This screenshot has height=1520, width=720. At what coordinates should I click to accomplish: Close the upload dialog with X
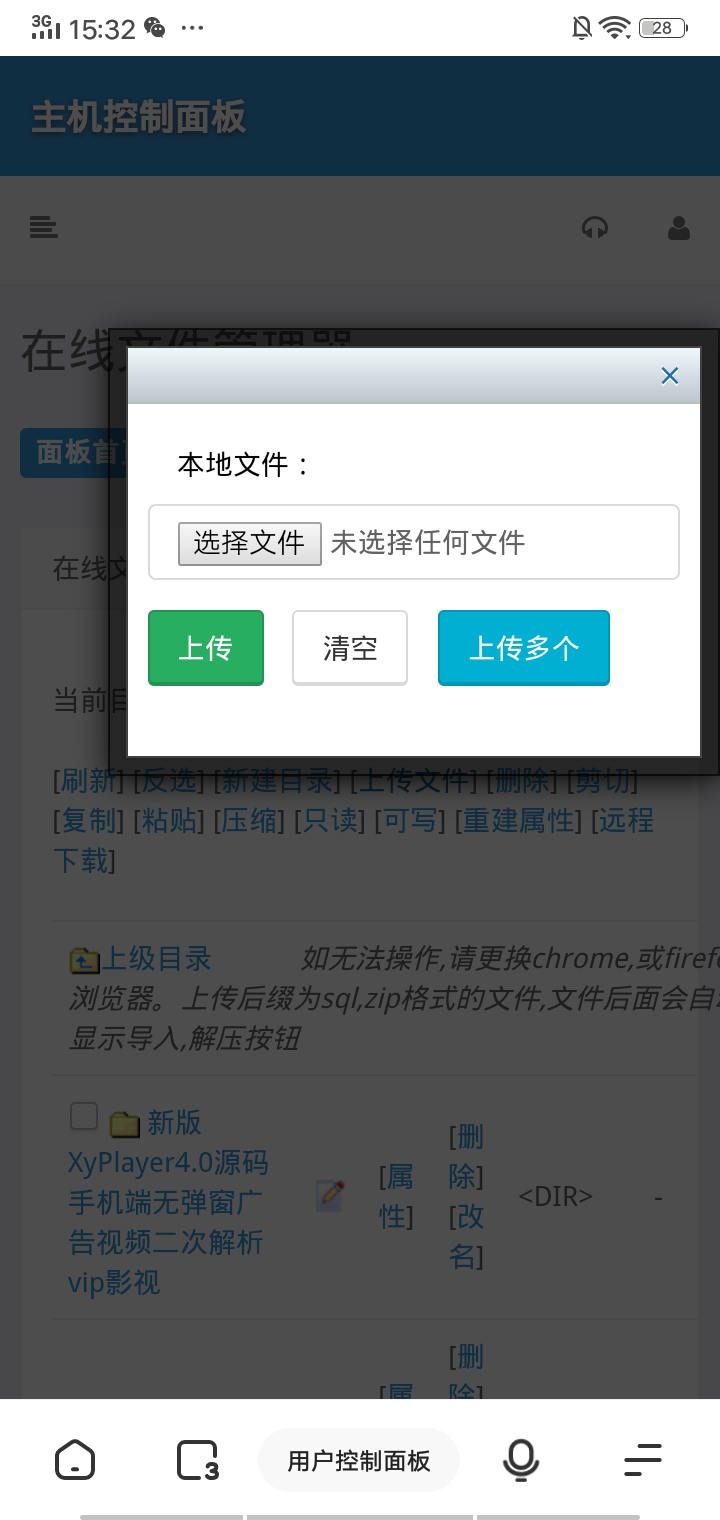(x=670, y=376)
